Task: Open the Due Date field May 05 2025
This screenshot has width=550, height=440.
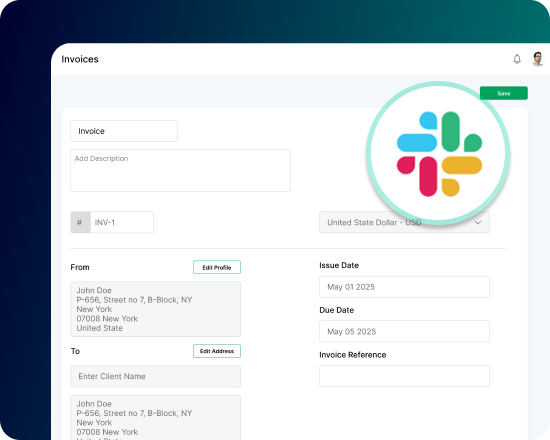Action: tap(404, 331)
